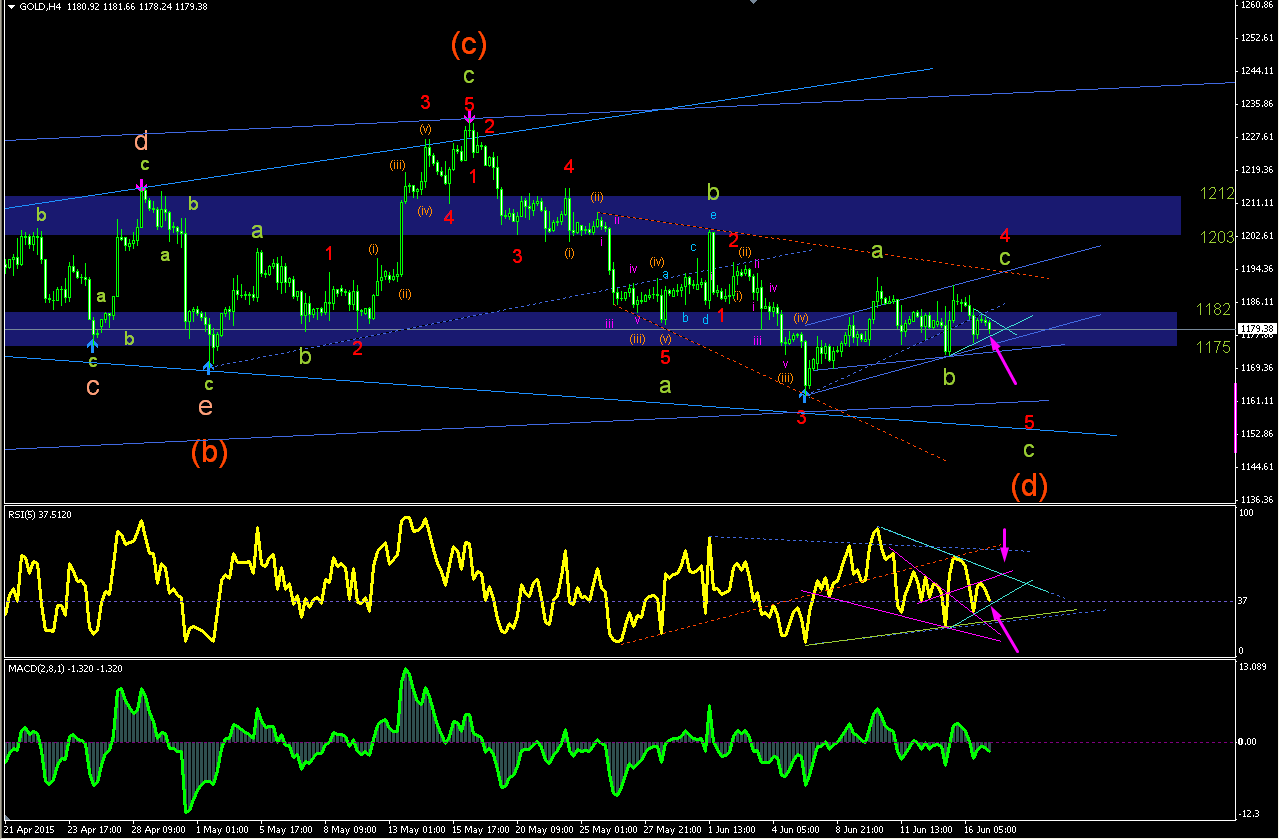The height and width of the screenshot is (840, 1279).
Task: Click price axis value 1169.36
Action: coord(1256,368)
